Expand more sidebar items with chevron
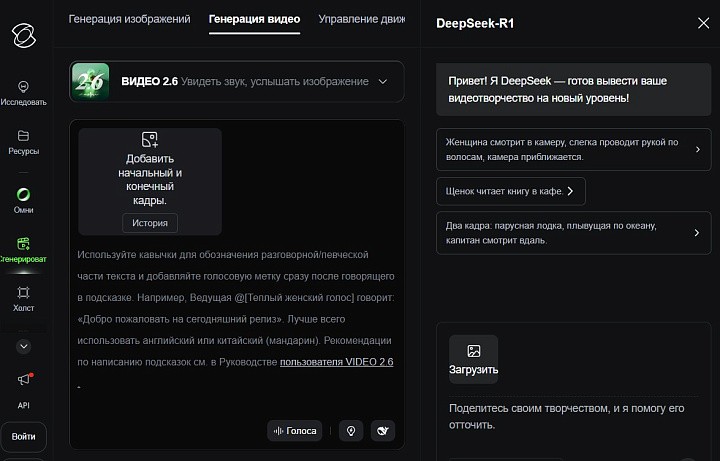The width and height of the screenshot is (720, 461). [x=23, y=346]
